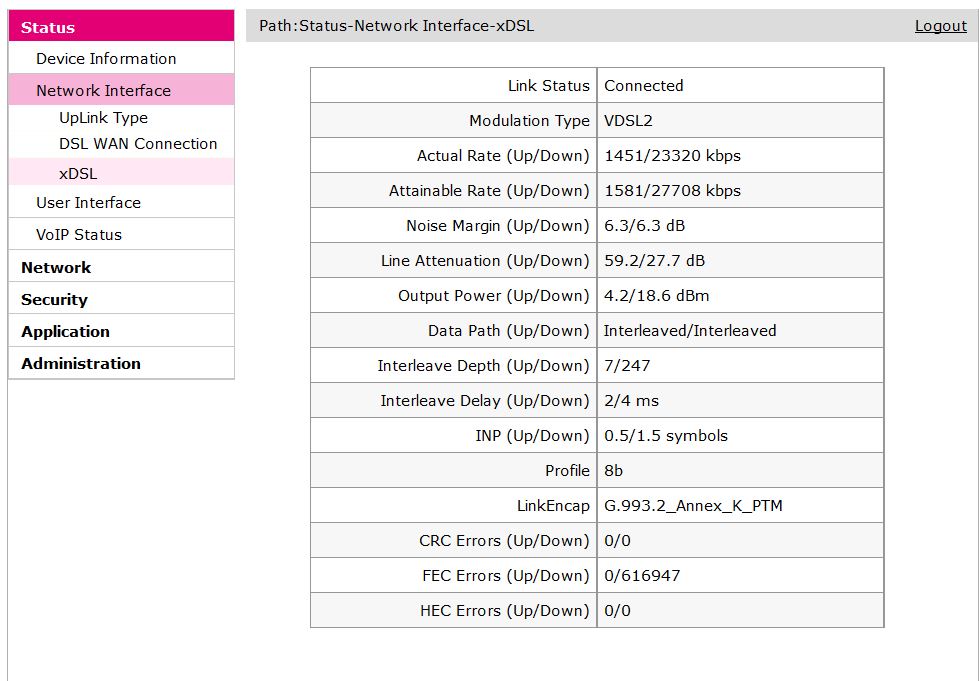The image size is (979, 681).
Task: View the VoIP Status page
Action: pyautogui.click(x=79, y=235)
